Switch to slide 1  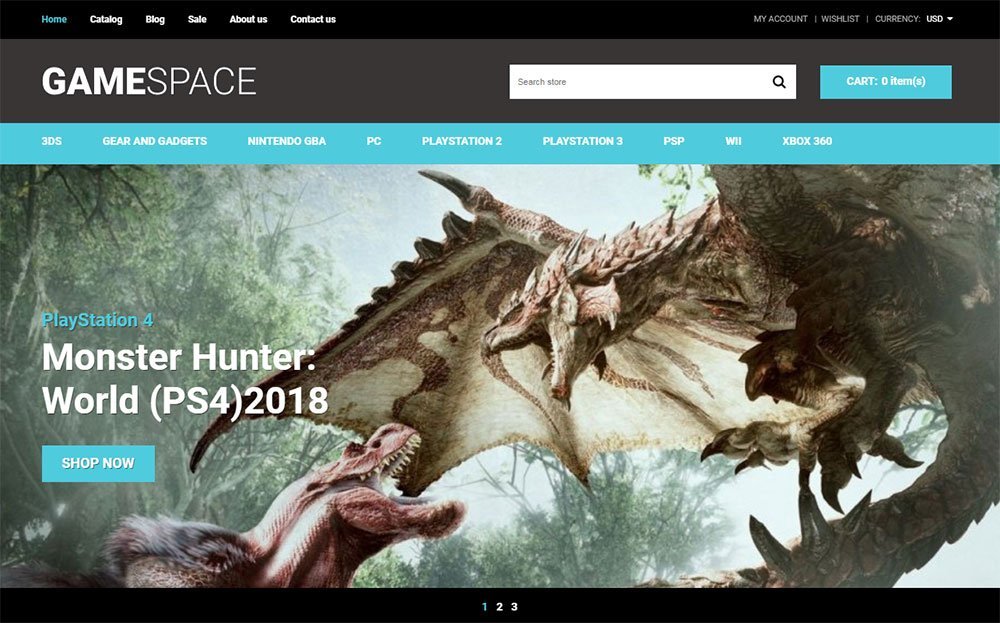pyautogui.click(x=485, y=606)
